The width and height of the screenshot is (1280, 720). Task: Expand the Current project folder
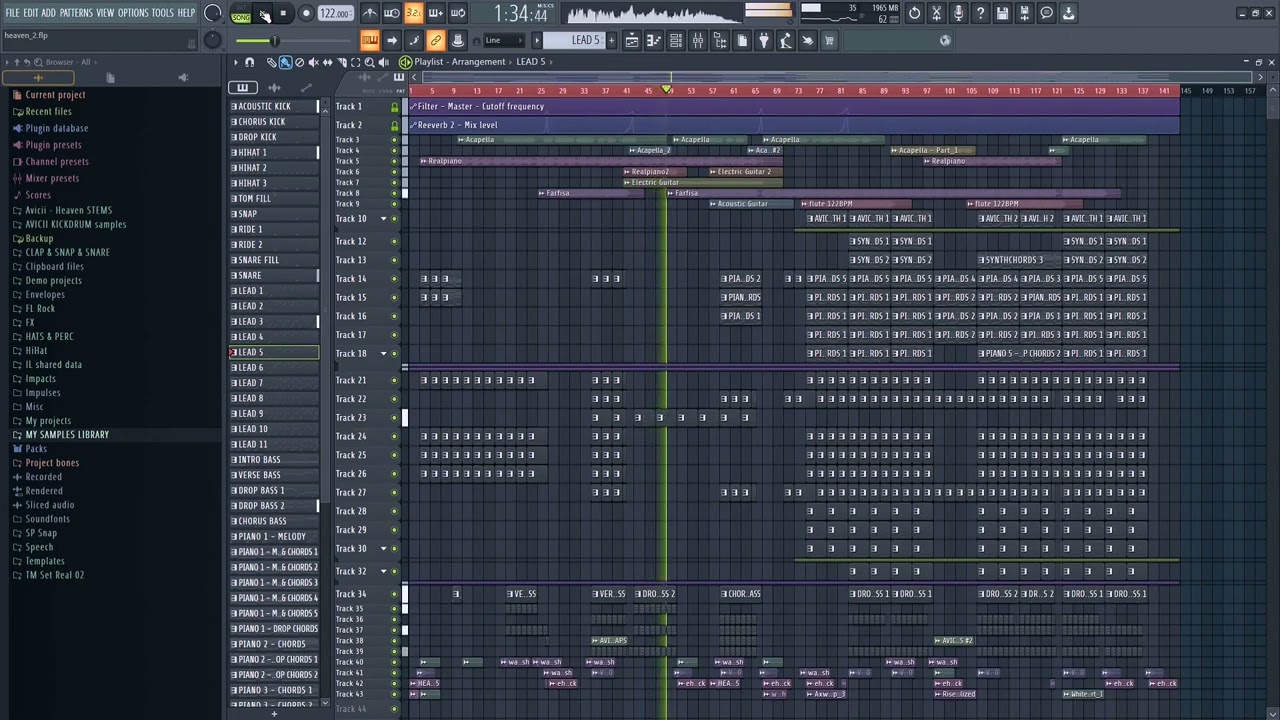tap(55, 95)
